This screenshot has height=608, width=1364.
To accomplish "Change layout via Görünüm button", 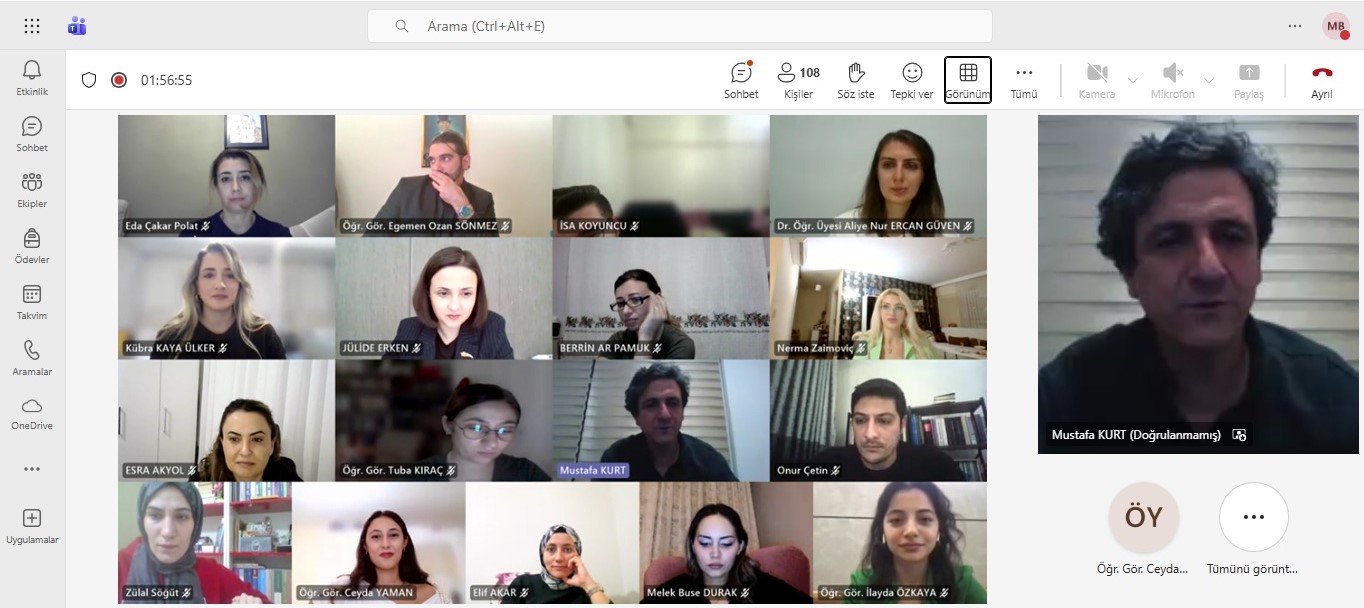I will [x=968, y=80].
